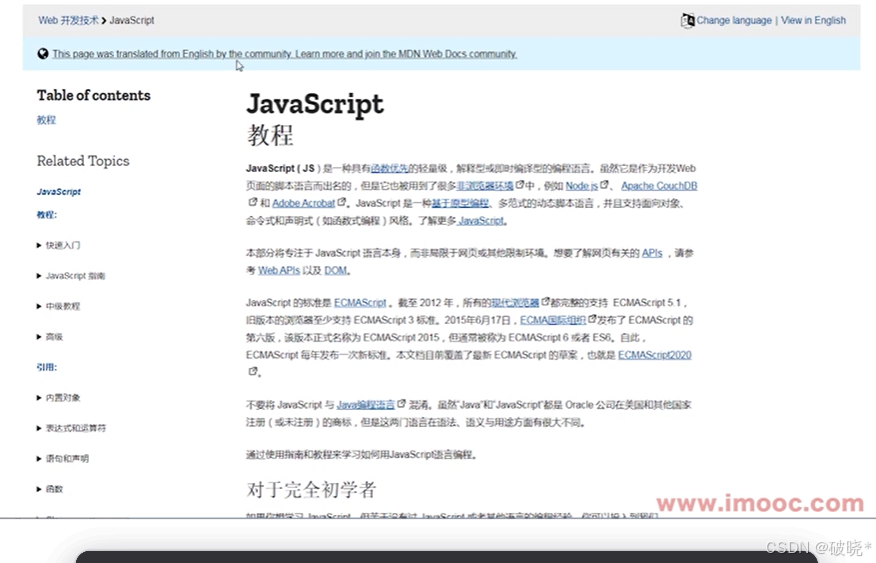Open the ECMAScript2020 link
The image size is (876, 563).
(655, 355)
